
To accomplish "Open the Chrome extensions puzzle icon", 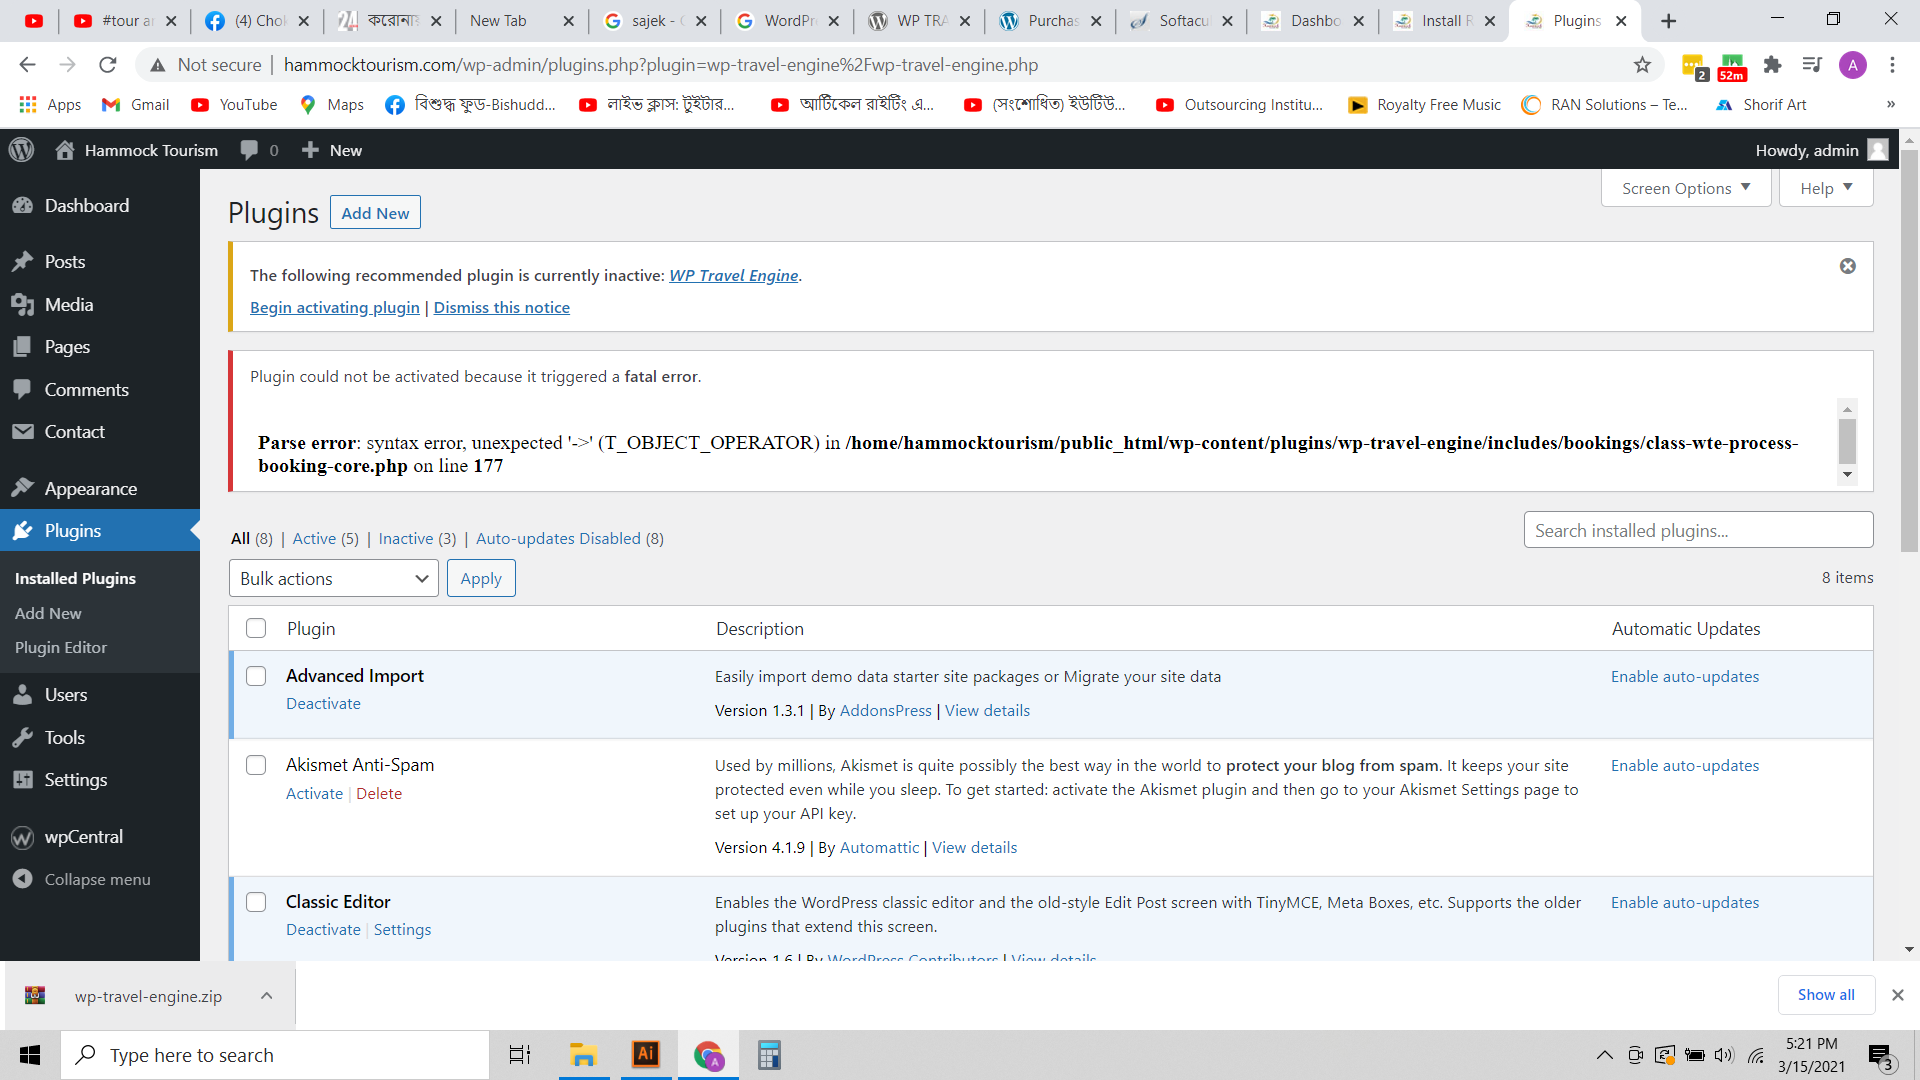I will click(1772, 65).
